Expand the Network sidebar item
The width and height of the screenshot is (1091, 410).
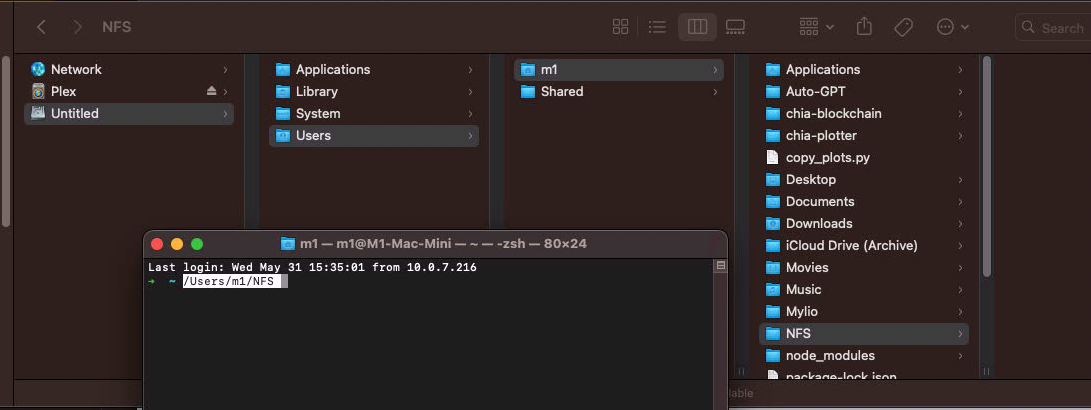point(225,69)
